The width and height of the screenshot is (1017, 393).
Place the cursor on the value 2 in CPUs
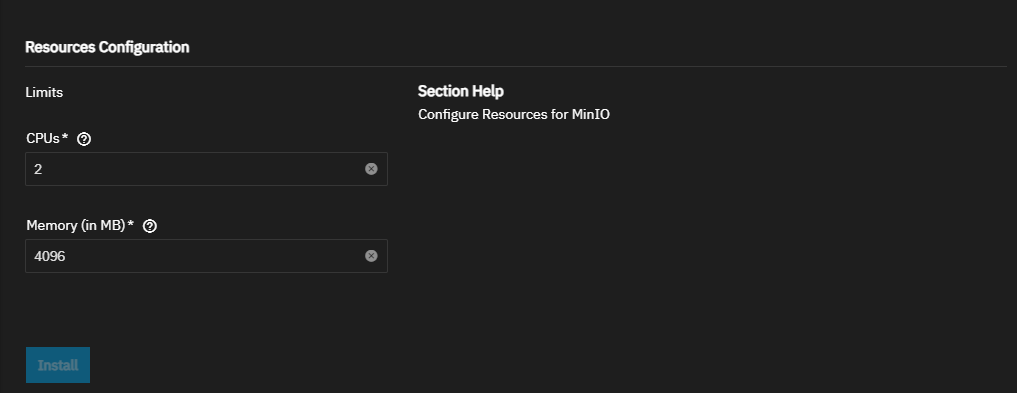coord(38,169)
